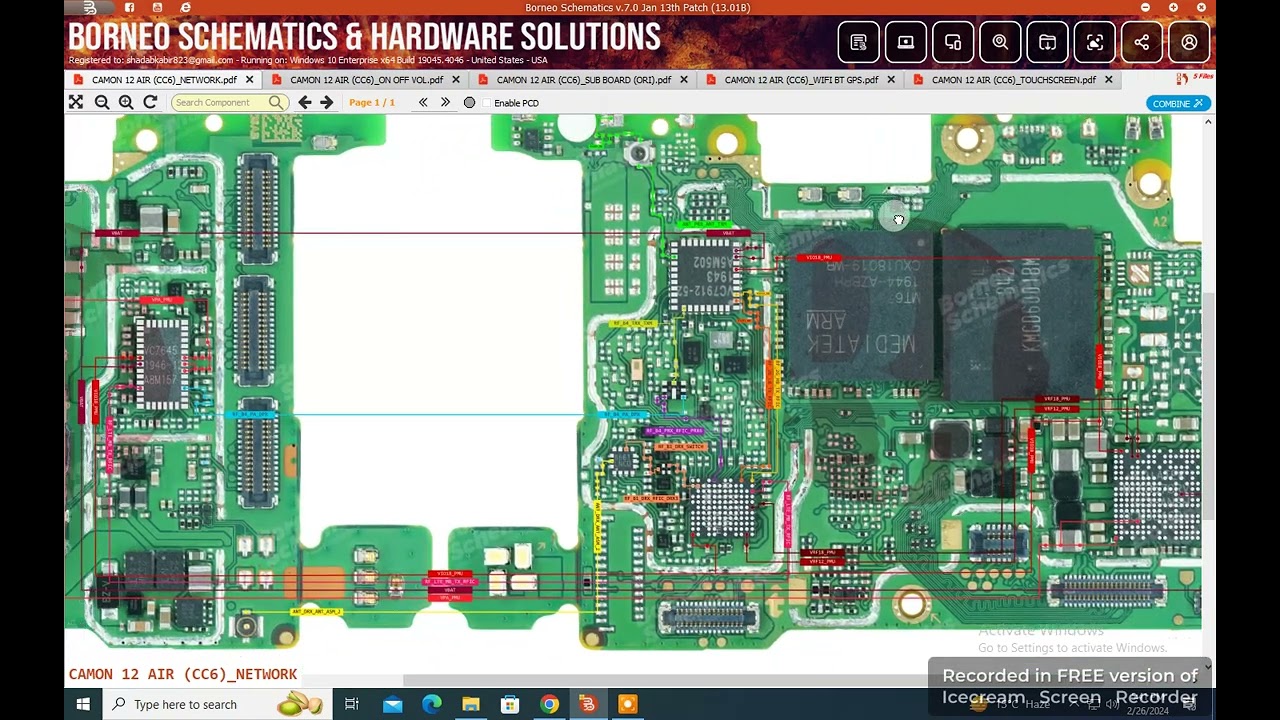The width and height of the screenshot is (1280, 720).
Task: Open YouTube icon in title bar
Action: 157,8
